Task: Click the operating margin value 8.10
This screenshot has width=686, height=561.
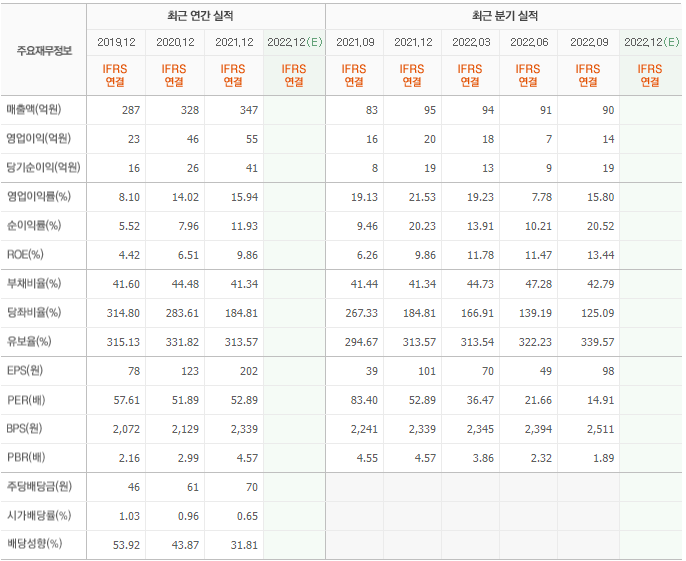Action: pos(129,197)
